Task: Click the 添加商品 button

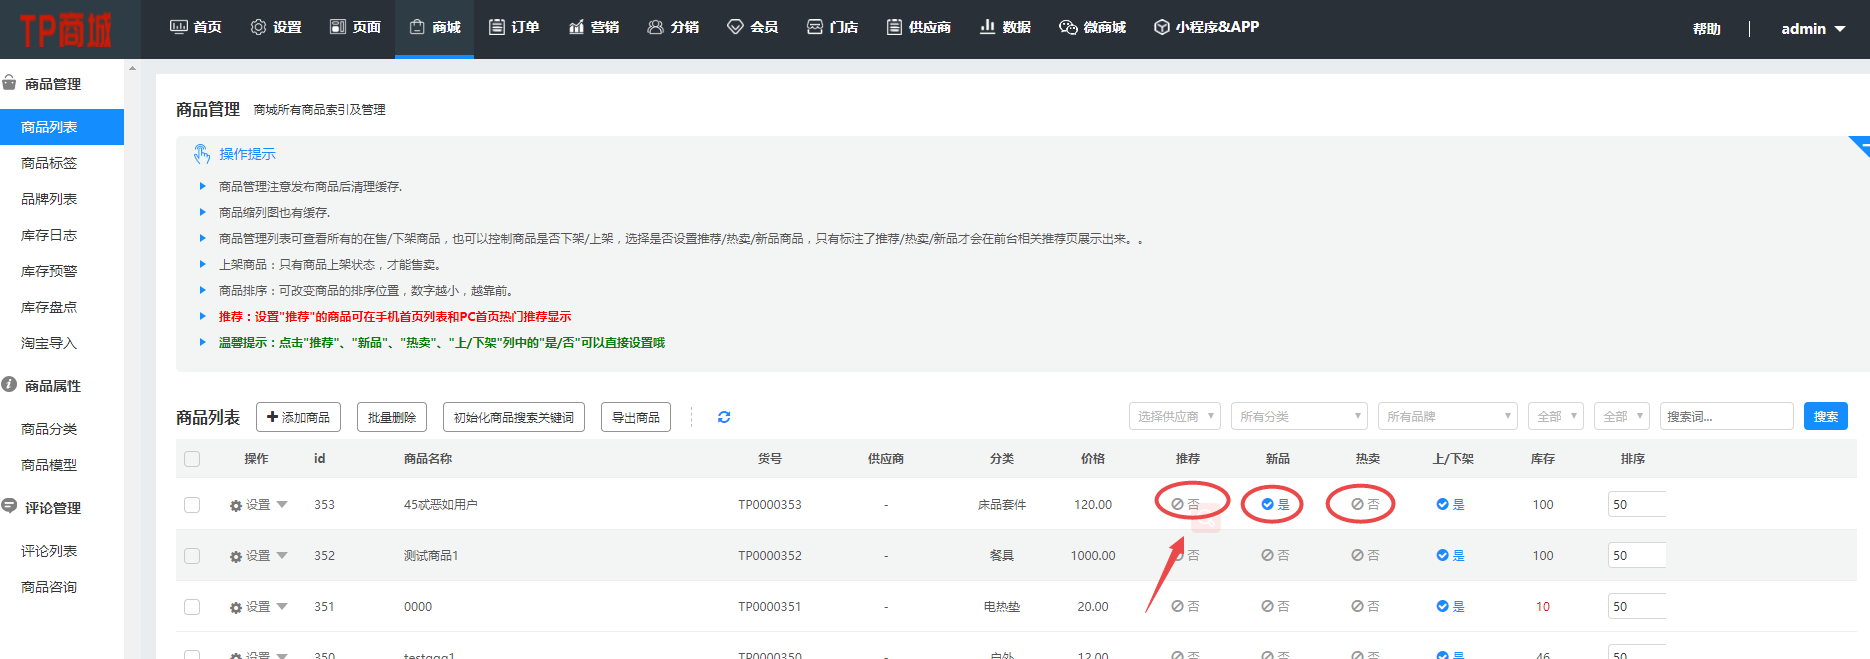Action: 298,417
